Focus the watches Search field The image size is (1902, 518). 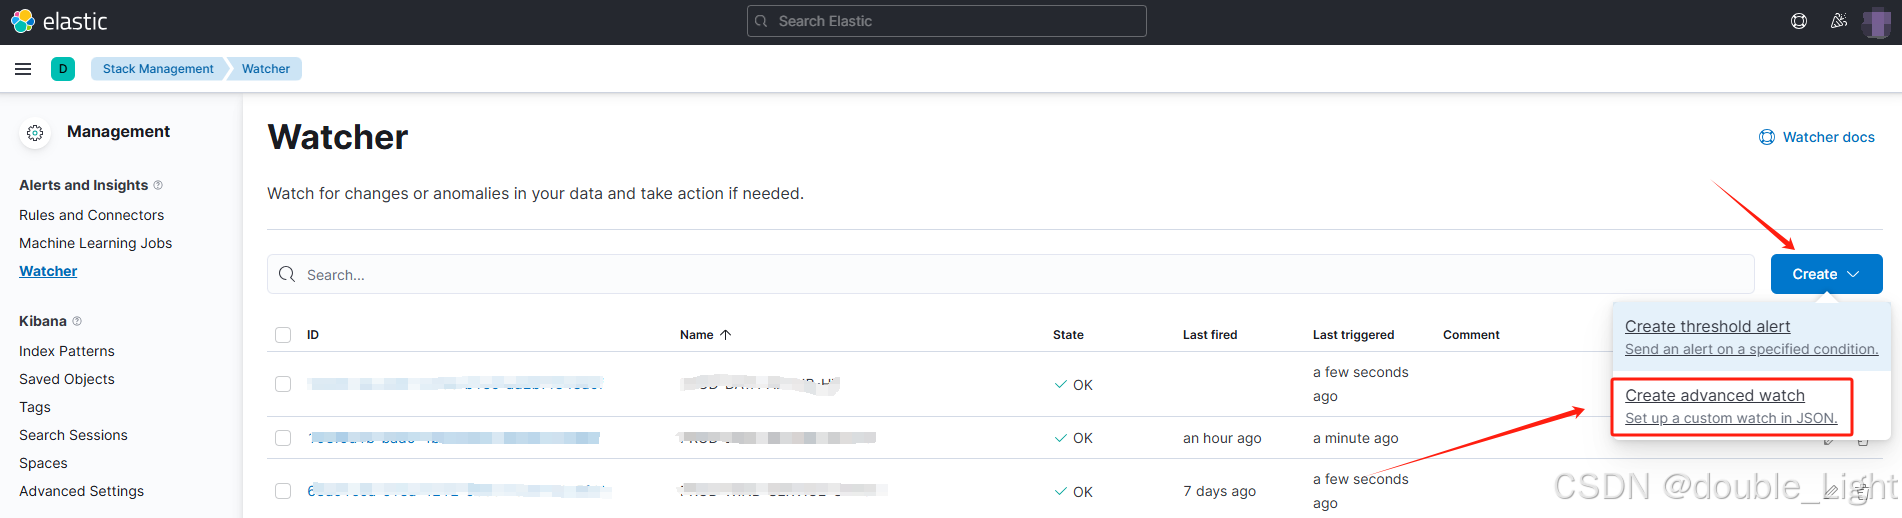[x=1010, y=274]
